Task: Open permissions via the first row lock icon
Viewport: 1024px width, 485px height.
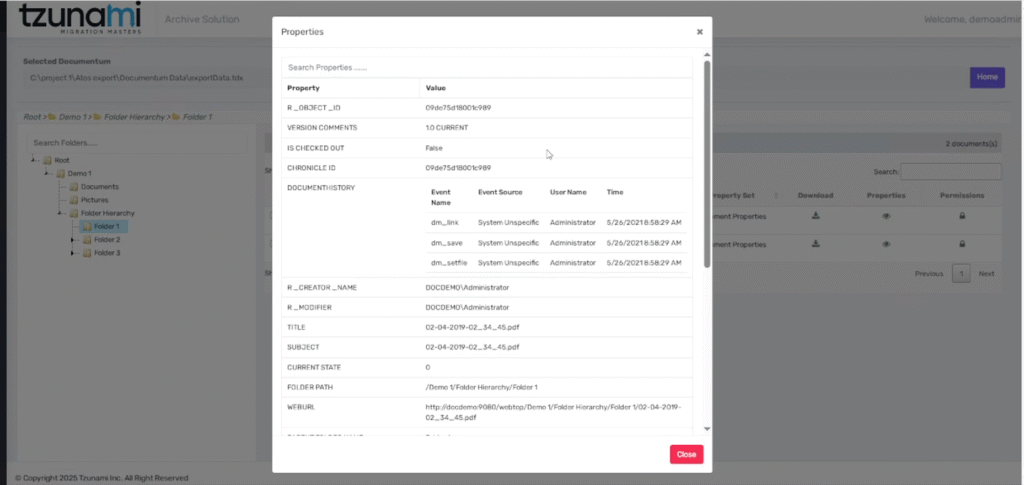Action: [x=962, y=215]
